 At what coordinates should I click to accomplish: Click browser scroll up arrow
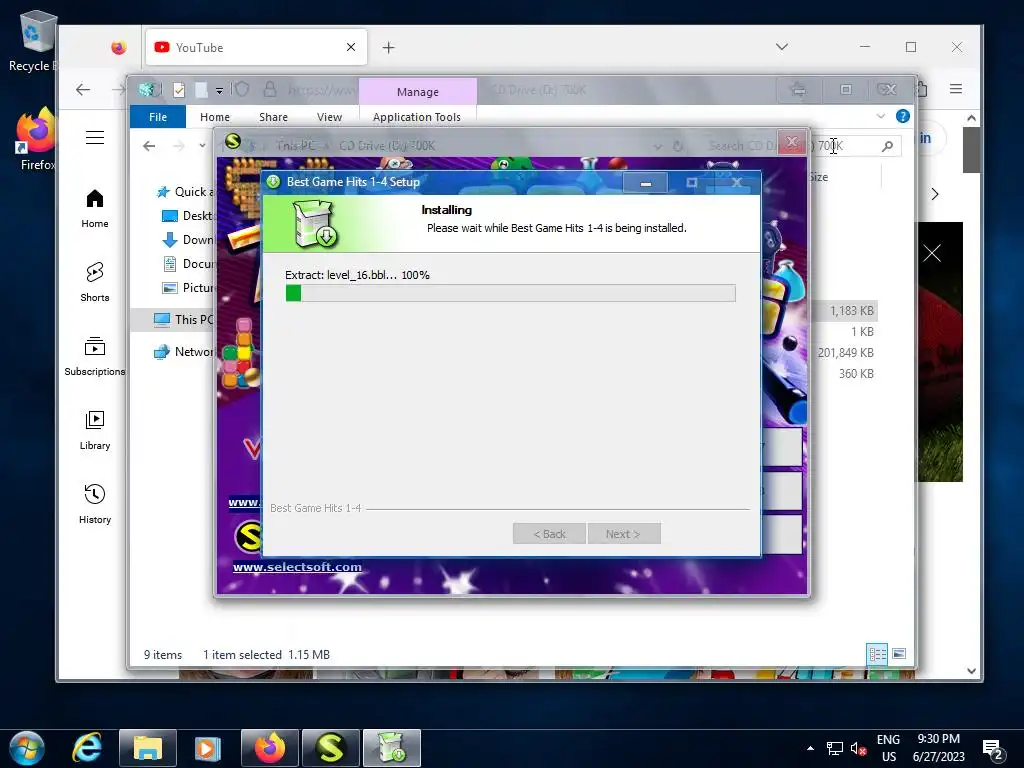pyautogui.click(x=971, y=118)
